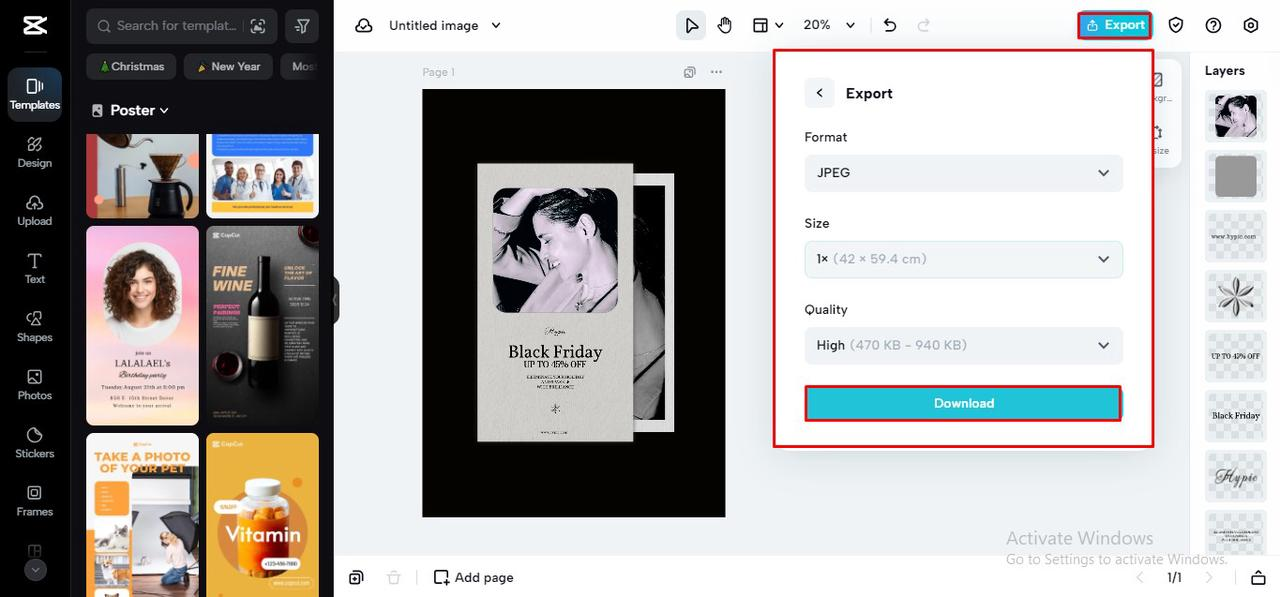Go to the next page arrow

(1209, 578)
